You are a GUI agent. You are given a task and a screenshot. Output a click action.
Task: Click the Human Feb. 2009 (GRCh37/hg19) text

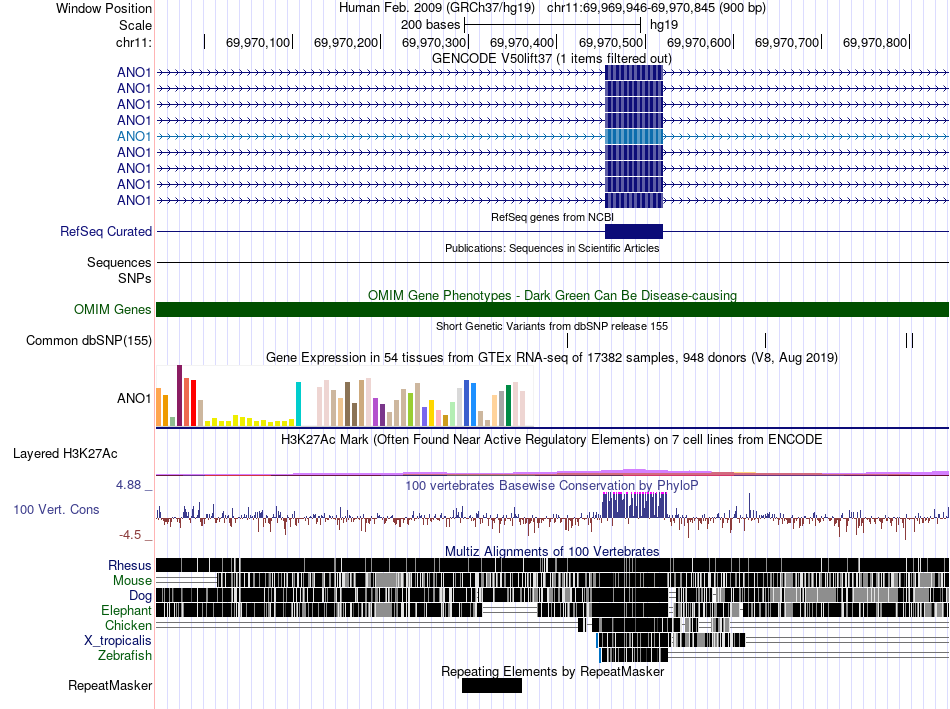[x=437, y=8]
